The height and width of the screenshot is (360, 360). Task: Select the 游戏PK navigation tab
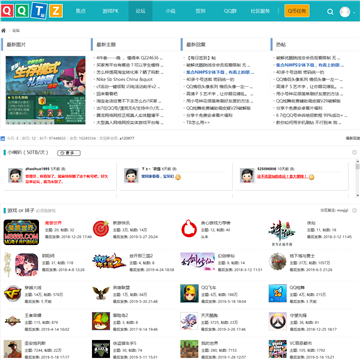[110, 11]
